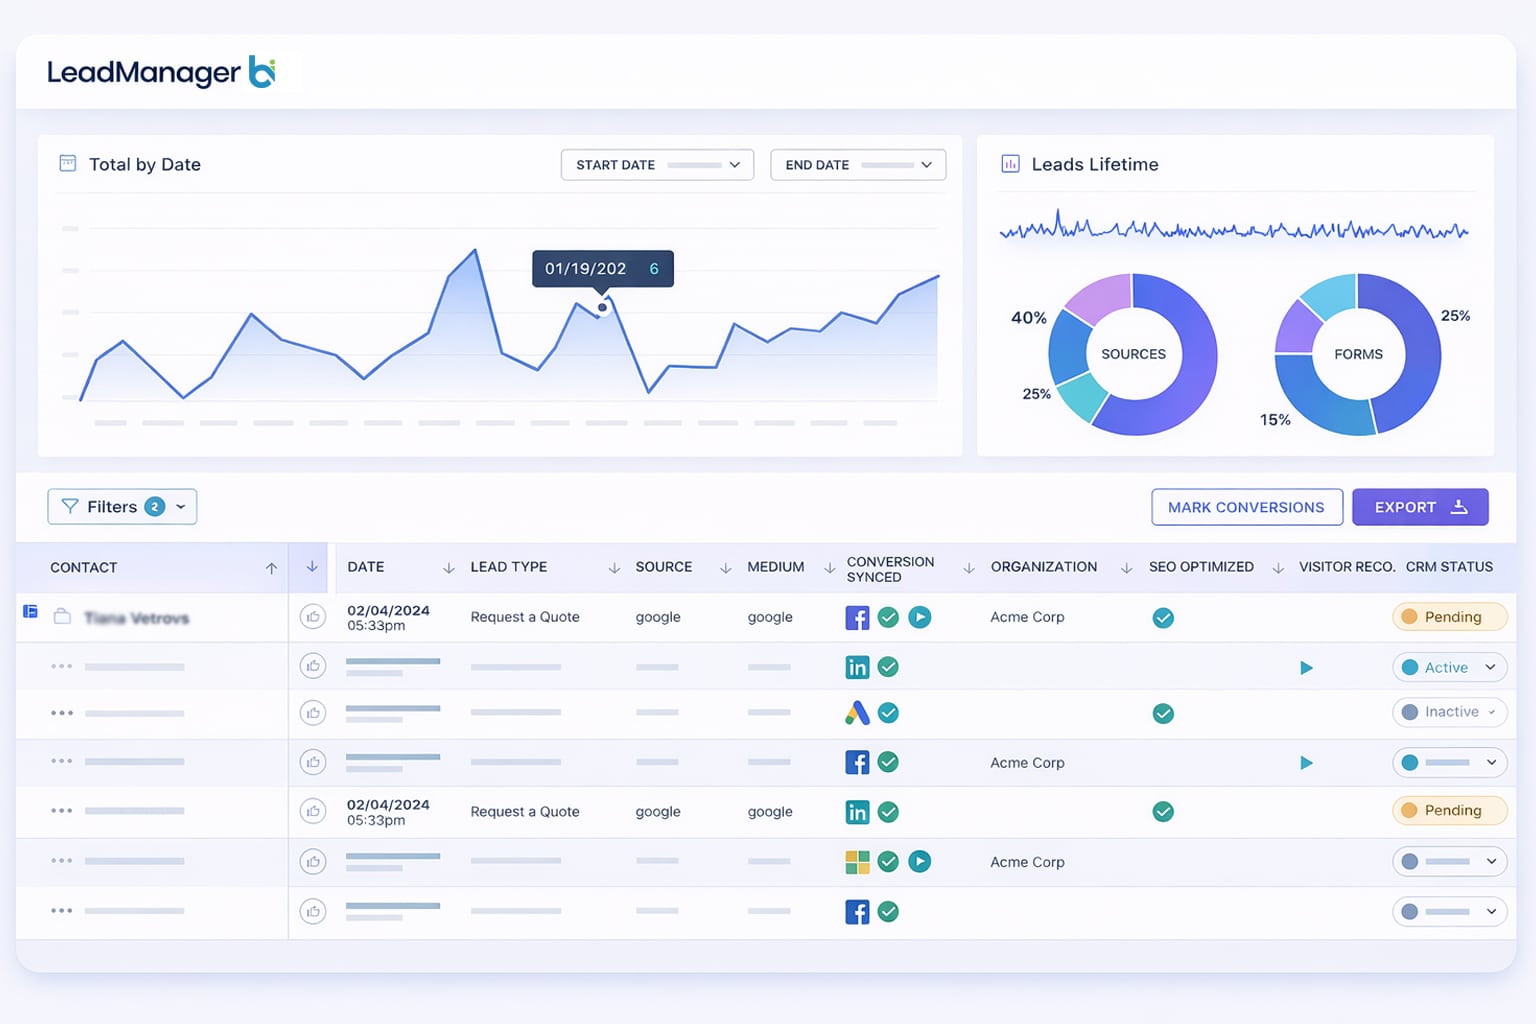Click the data point on the line chart

[x=602, y=308]
